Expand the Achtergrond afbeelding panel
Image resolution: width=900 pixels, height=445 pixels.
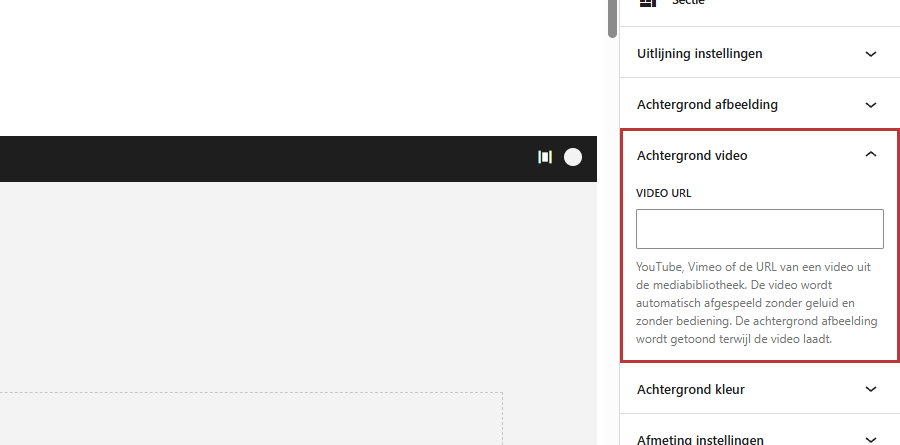pyautogui.click(x=759, y=105)
